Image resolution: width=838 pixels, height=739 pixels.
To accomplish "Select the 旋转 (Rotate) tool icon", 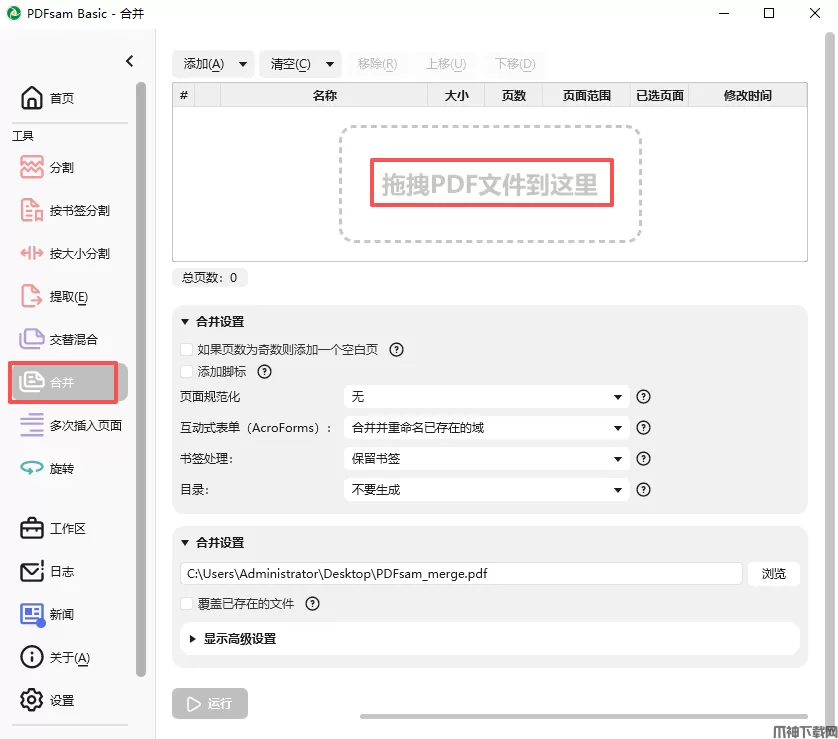I will [32, 468].
